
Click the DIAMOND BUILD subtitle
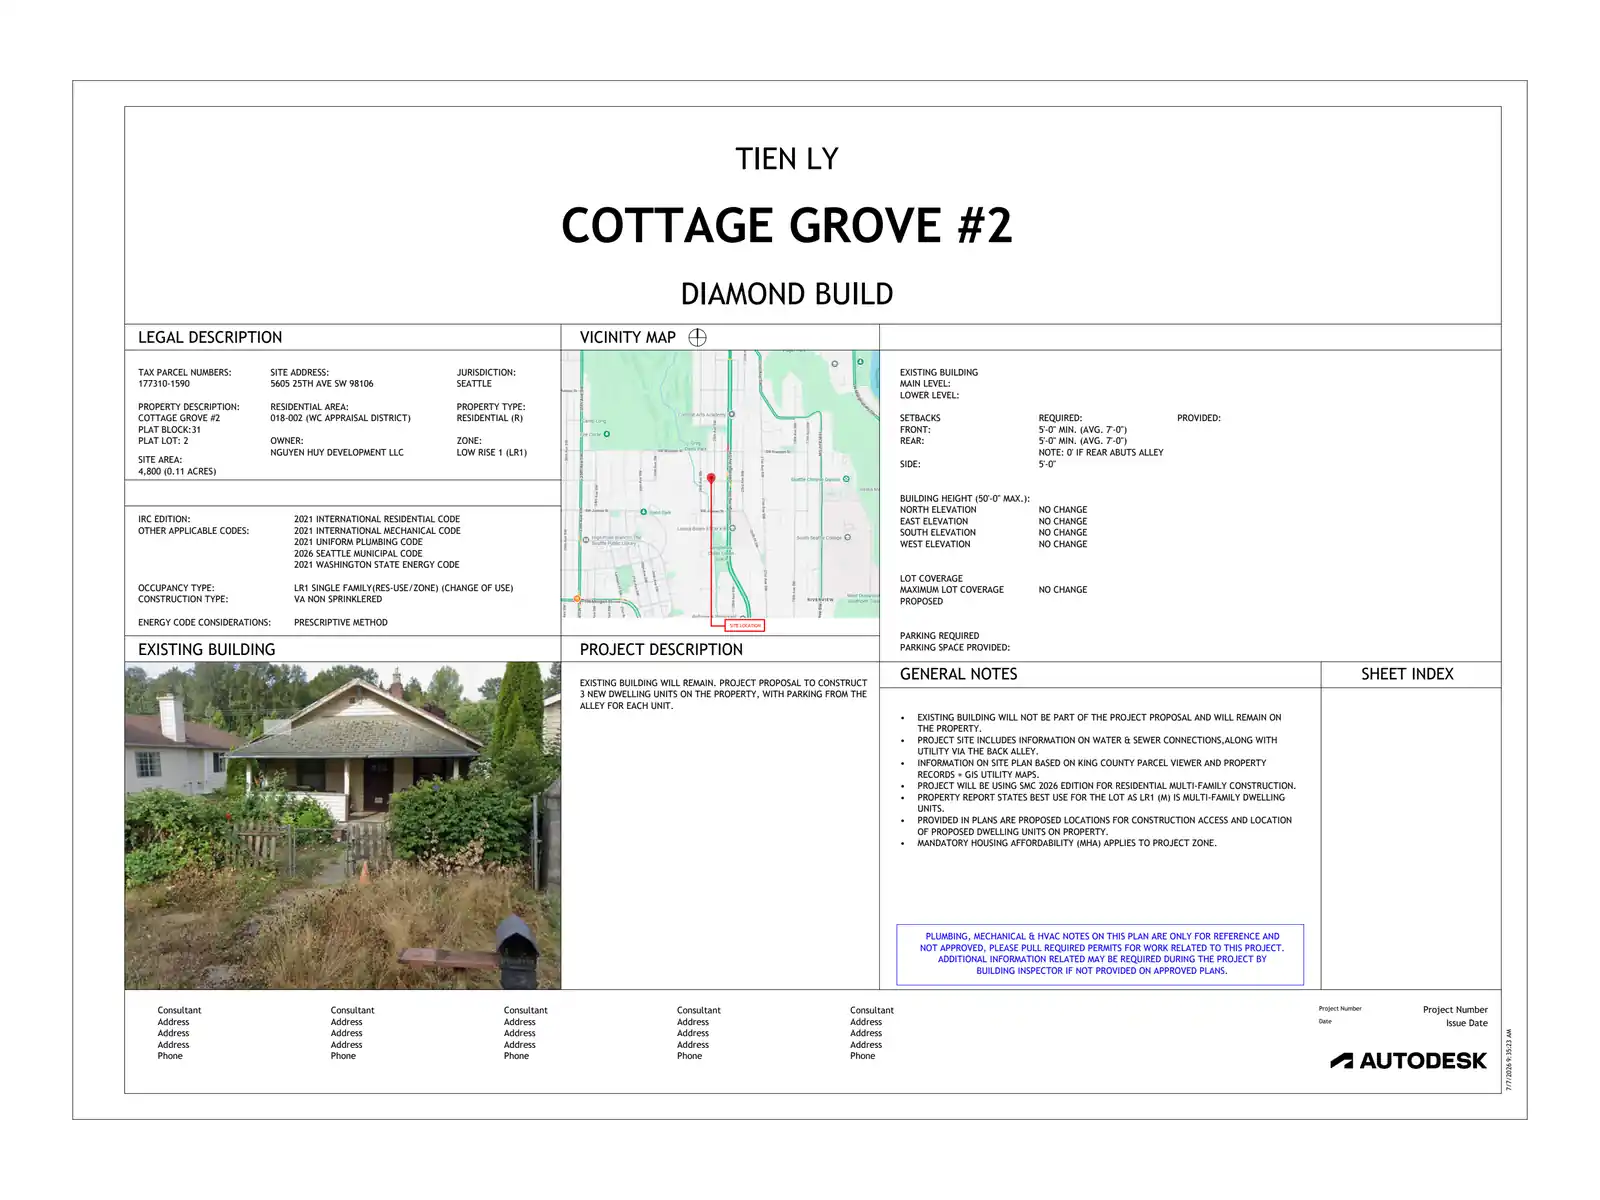pos(787,294)
